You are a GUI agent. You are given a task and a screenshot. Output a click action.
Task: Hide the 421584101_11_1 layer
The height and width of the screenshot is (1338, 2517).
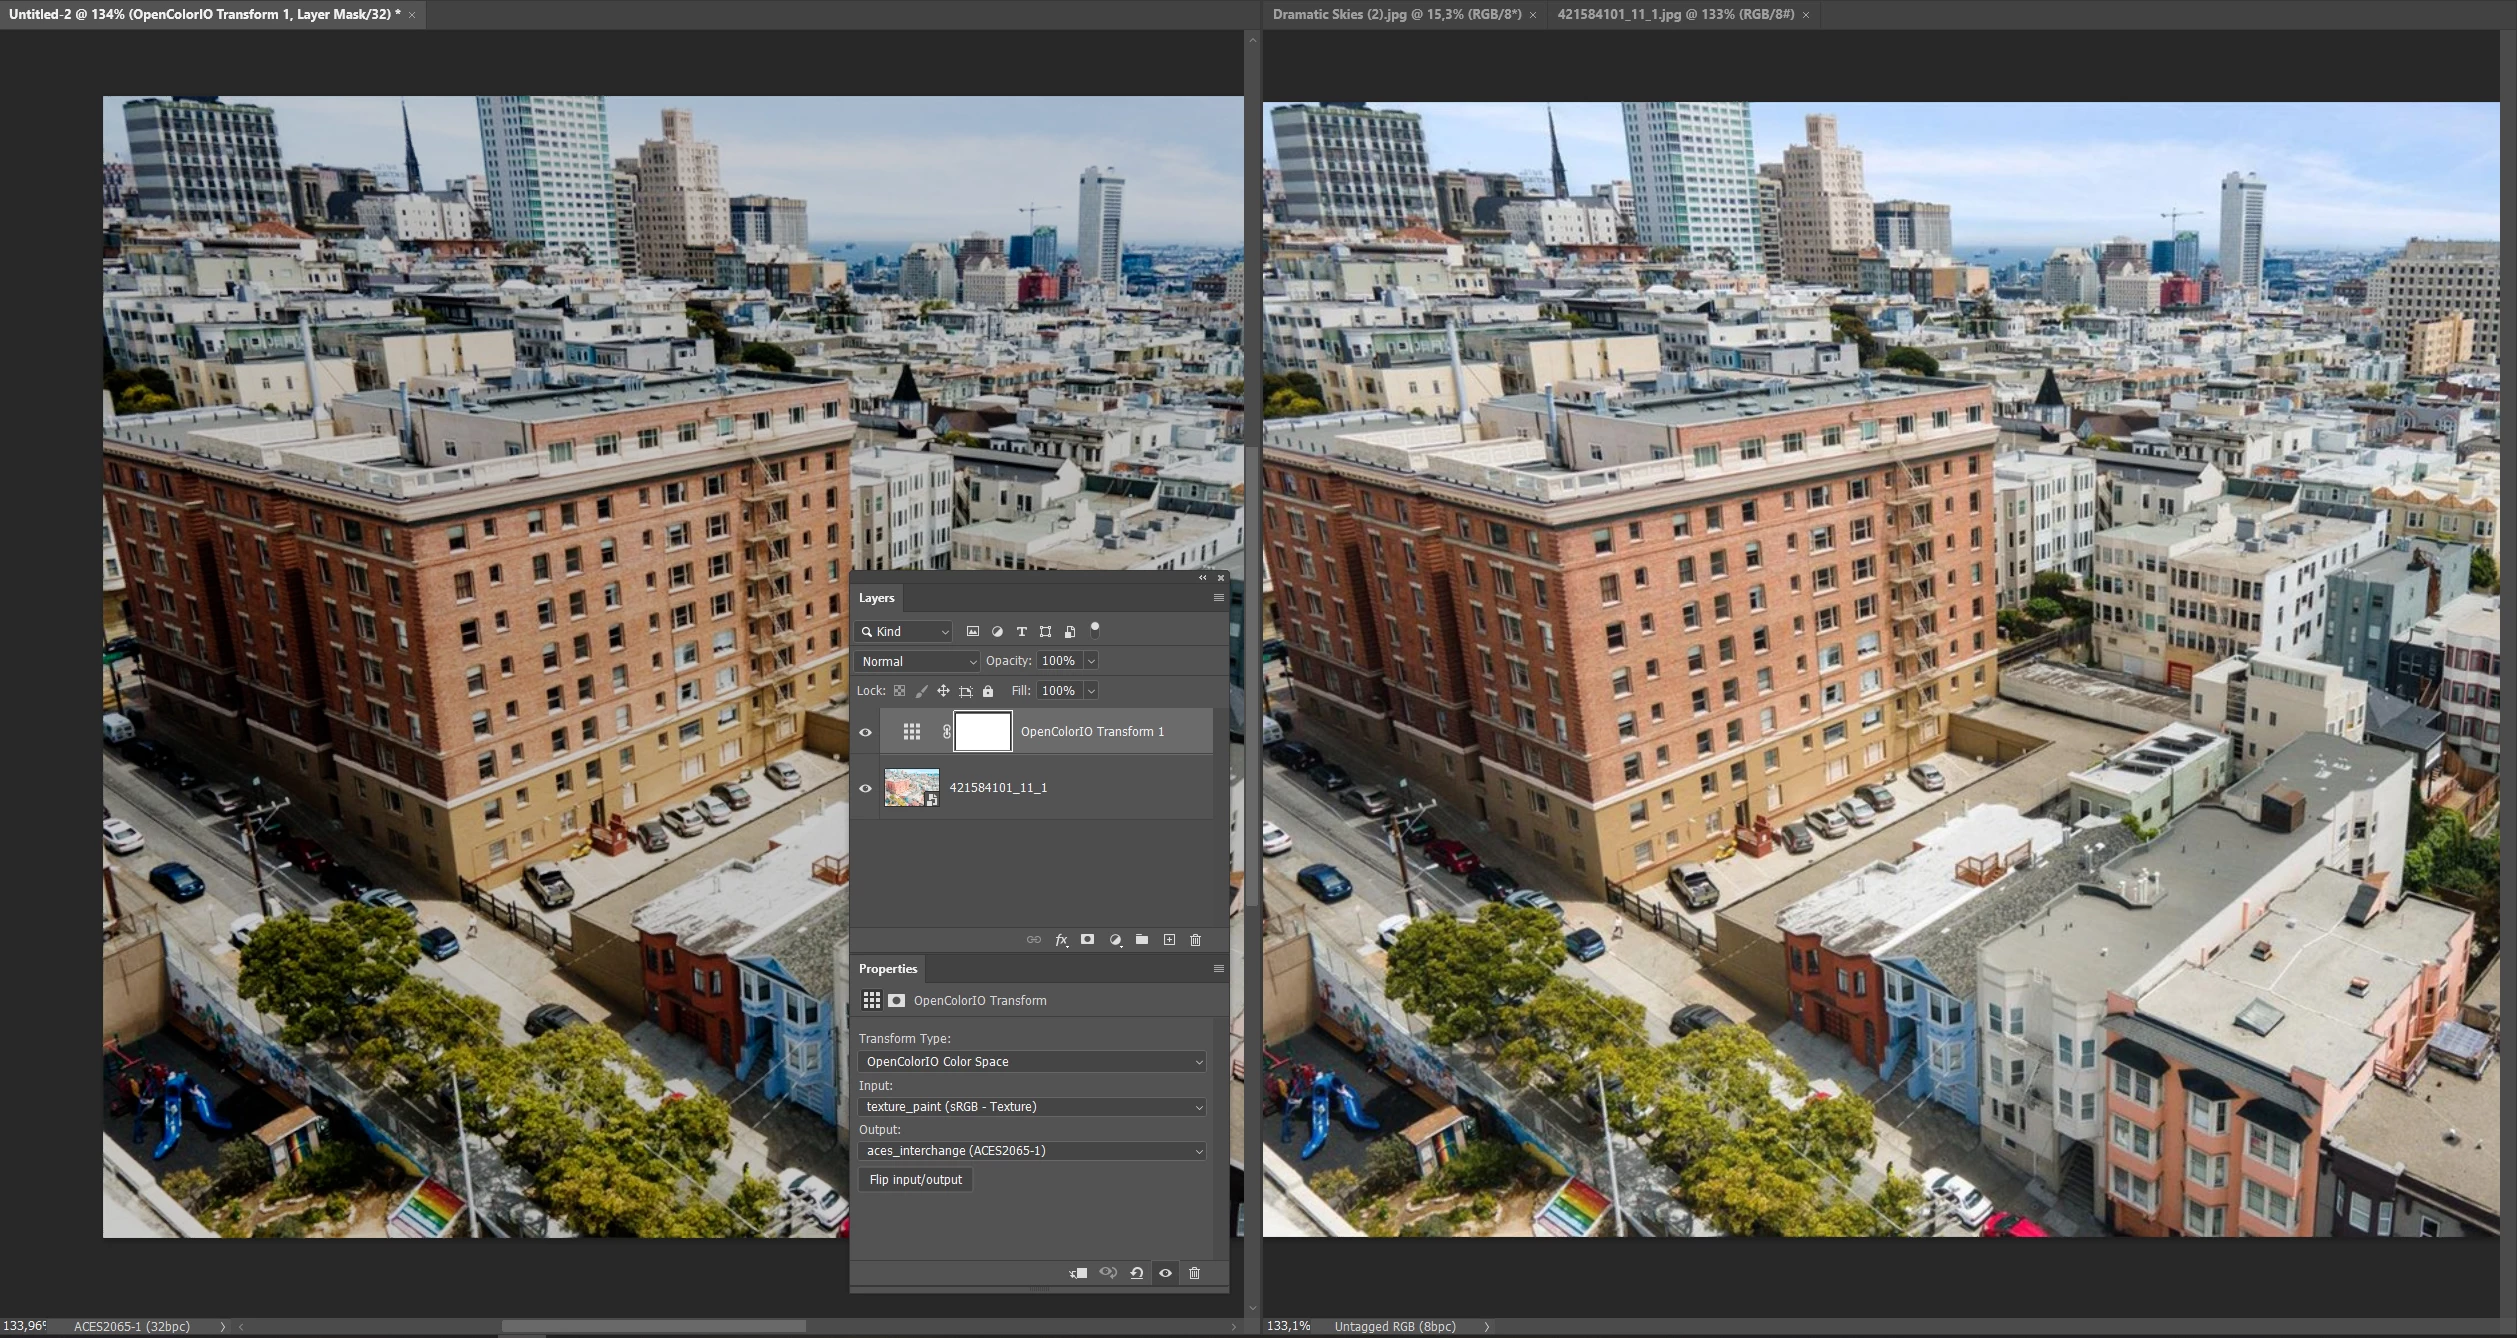pos(865,788)
